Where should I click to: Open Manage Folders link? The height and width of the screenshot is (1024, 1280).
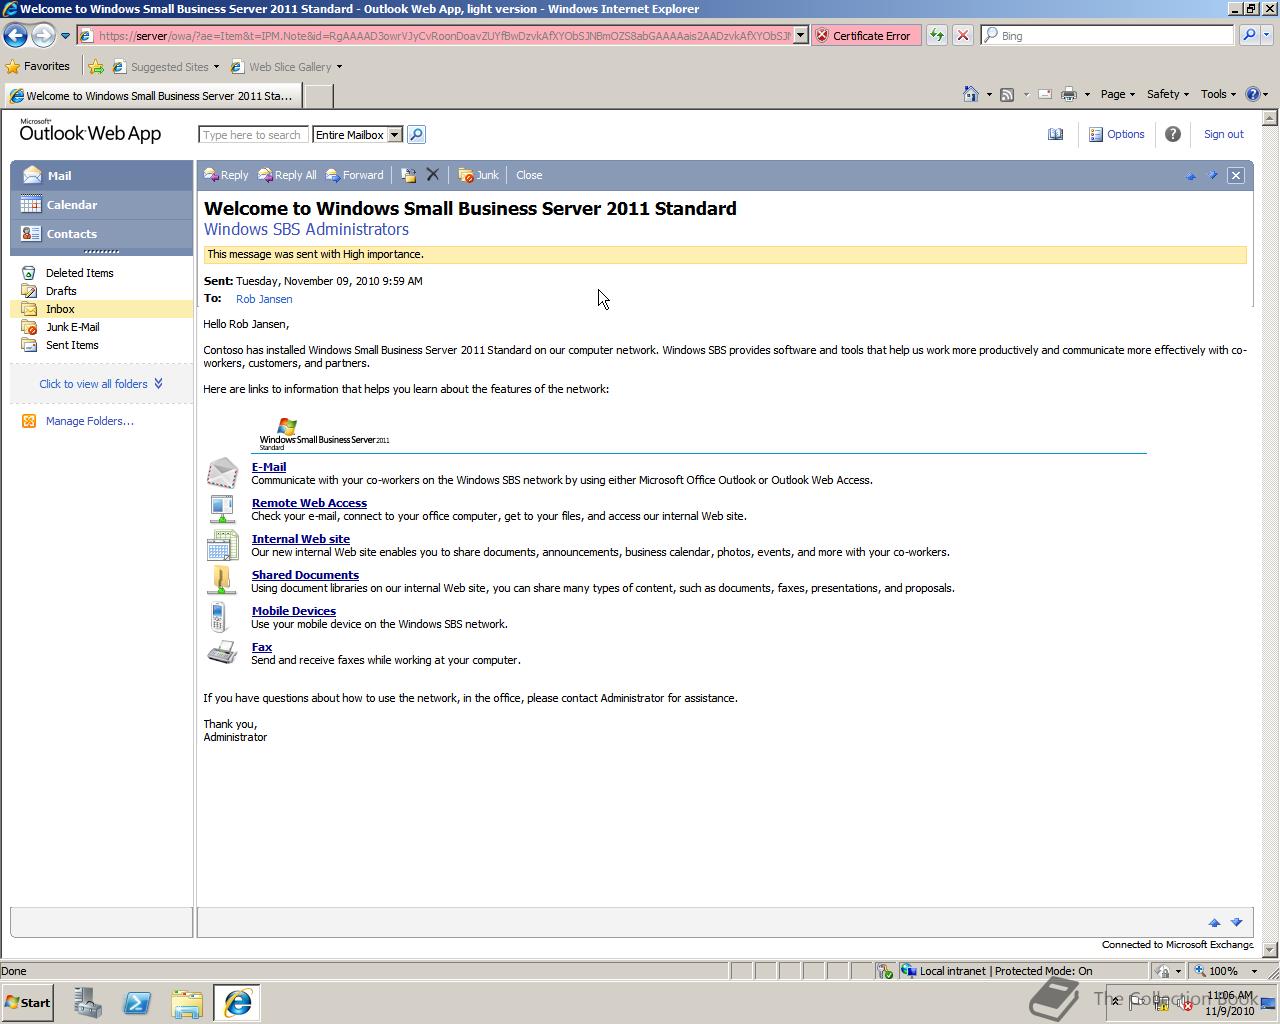89,421
